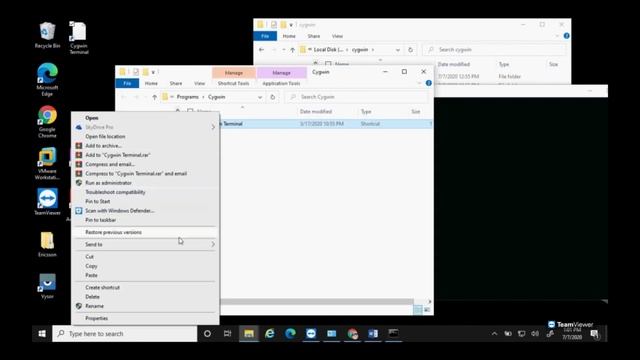The image size is (640, 360).
Task: Open VMware Workstation desktop icon
Action: tap(47, 163)
